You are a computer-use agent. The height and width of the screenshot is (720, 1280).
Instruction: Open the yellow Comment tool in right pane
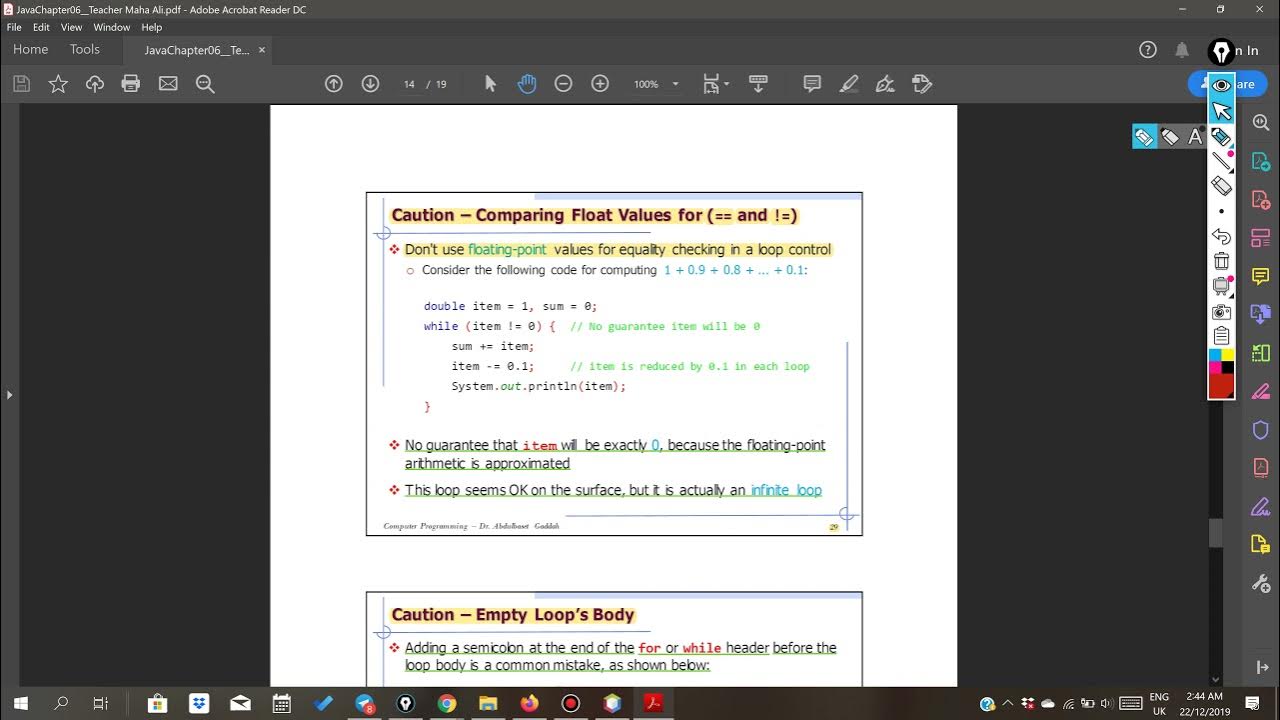tap(1260, 276)
